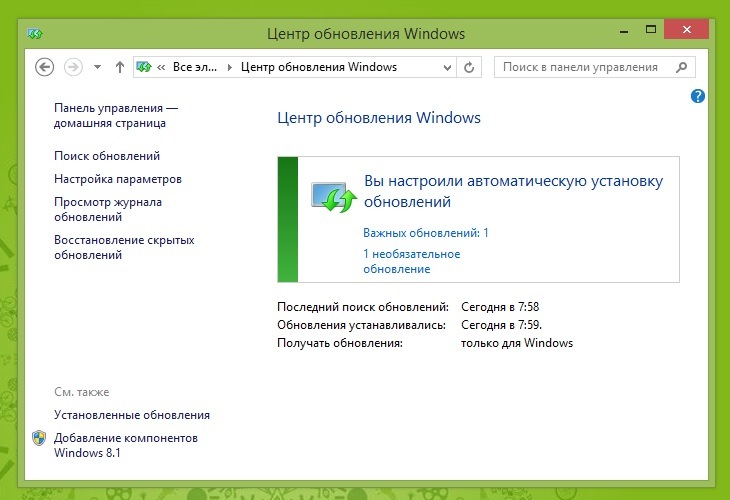Click 'только для Windows' value
The height and width of the screenshot is (500, 730).
pyautogui.click(x=517, y=343)
